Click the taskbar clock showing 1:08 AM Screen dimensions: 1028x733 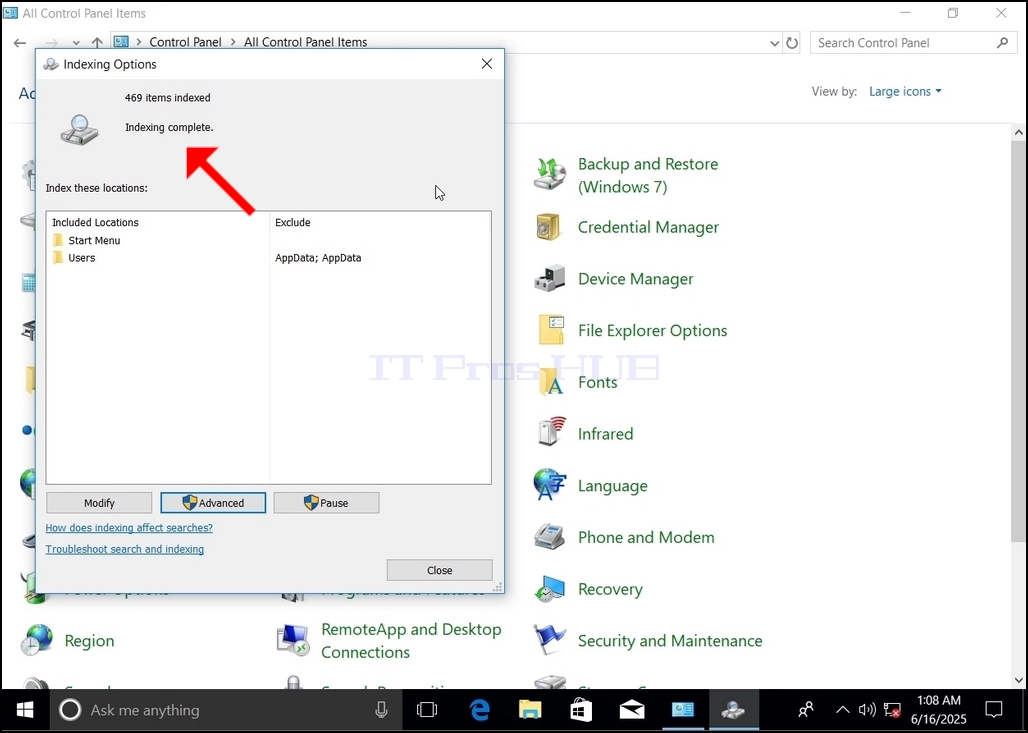(x=938, y=710)
